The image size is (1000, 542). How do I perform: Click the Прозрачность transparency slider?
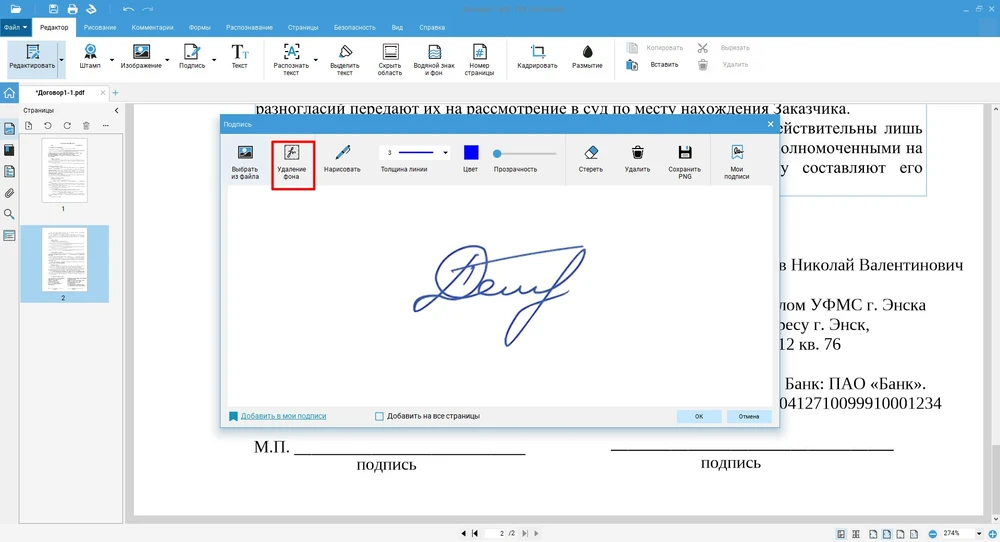525,153
